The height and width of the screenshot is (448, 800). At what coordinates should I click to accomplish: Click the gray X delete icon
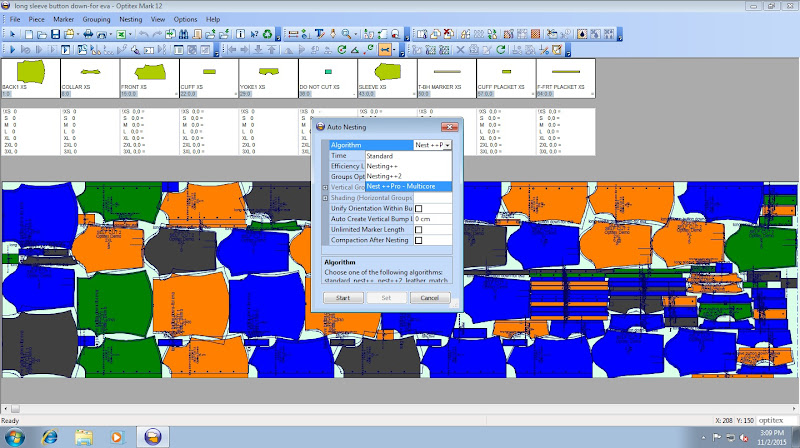[460, 49]
